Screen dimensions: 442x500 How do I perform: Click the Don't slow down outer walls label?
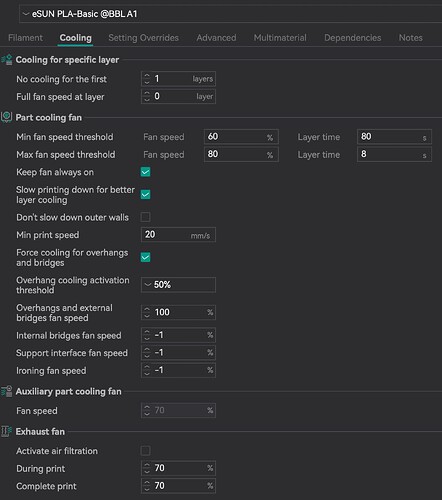pos(72,217)
